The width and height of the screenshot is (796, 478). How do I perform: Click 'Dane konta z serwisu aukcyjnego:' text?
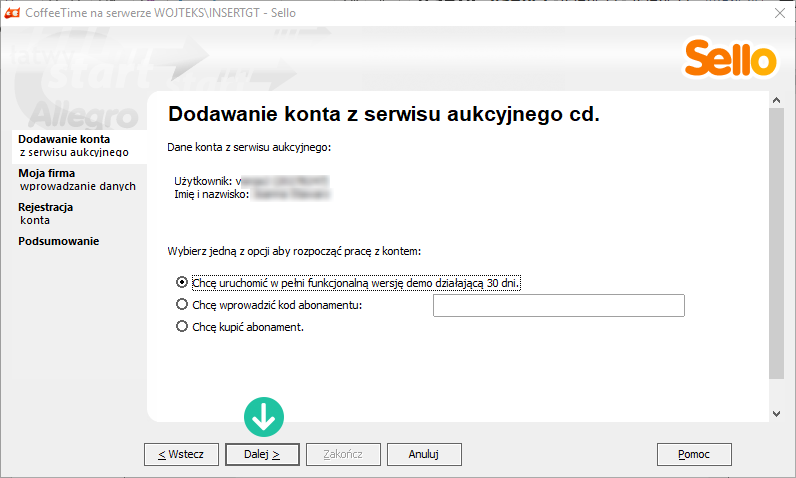point(249,147)
